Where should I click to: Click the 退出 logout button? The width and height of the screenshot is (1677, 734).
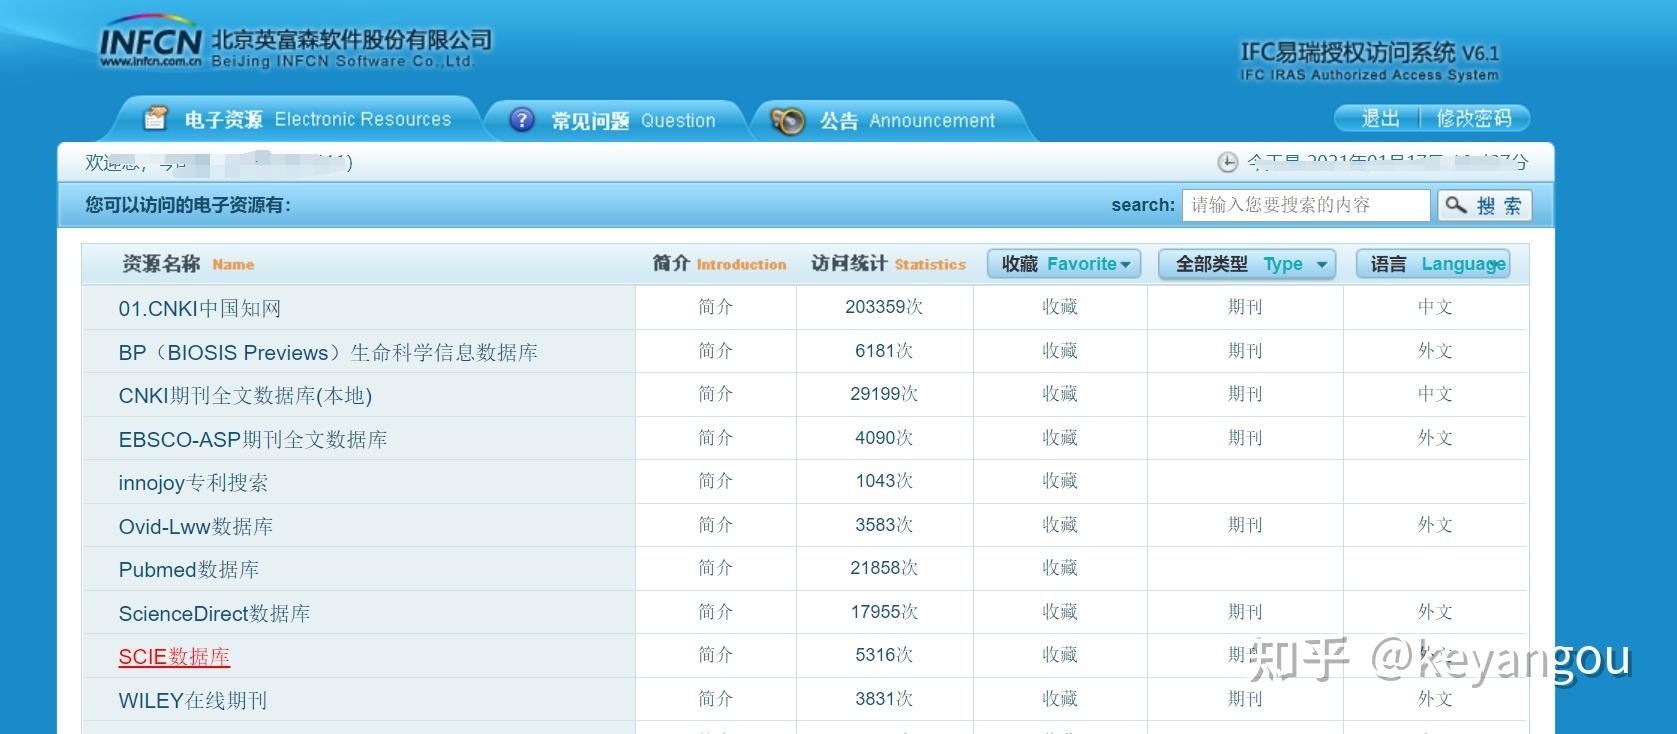coord(1380,118)
